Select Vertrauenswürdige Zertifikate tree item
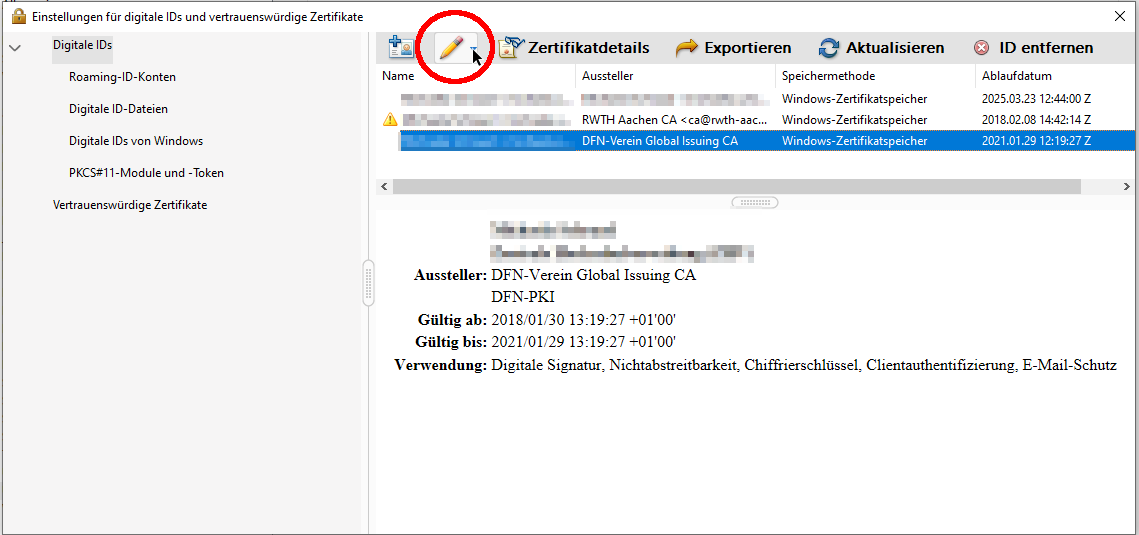The image size is (1139, 535). pyautogui.click(x=130, y=205)
